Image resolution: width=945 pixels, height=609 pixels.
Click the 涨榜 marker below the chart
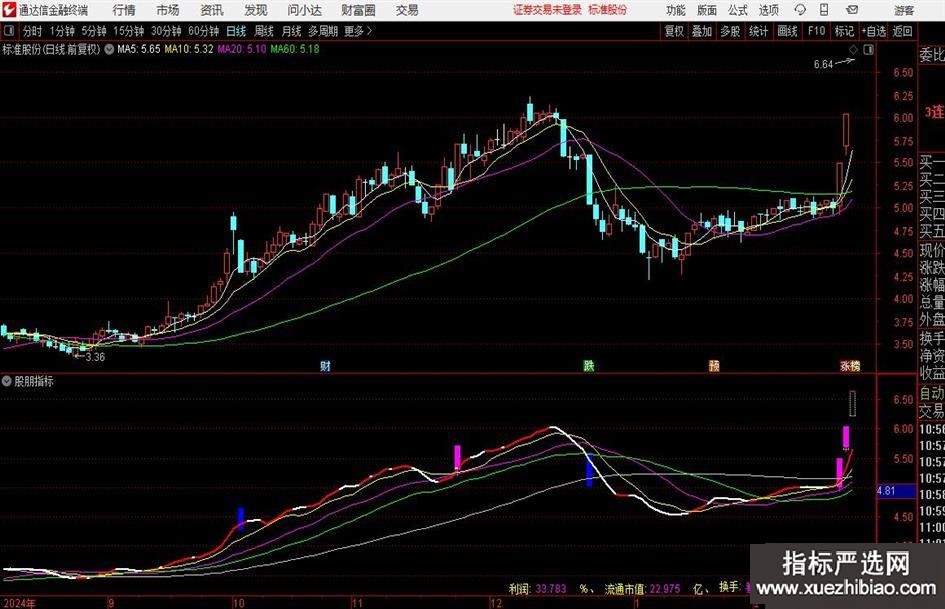(850, 365)
